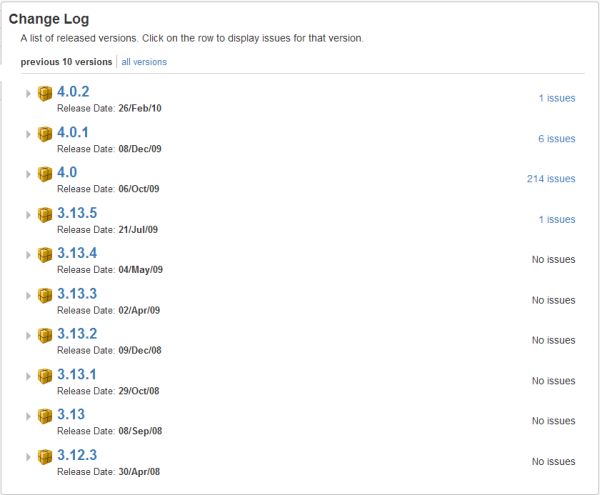
Task: Click the package icon beside version 3.13.2
Action: (x=45, y=336)
